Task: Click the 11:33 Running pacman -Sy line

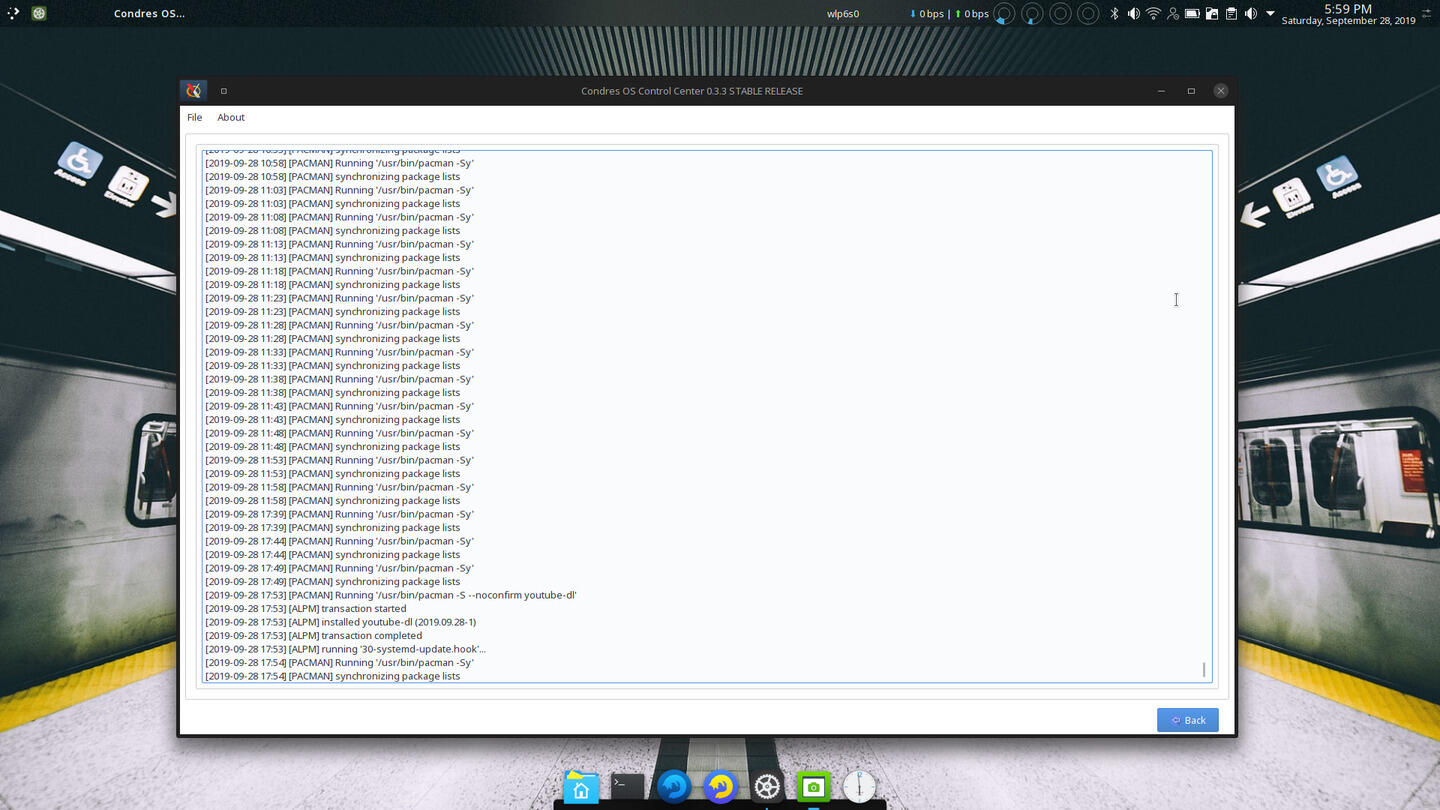Action: click(x=339, y=352)
